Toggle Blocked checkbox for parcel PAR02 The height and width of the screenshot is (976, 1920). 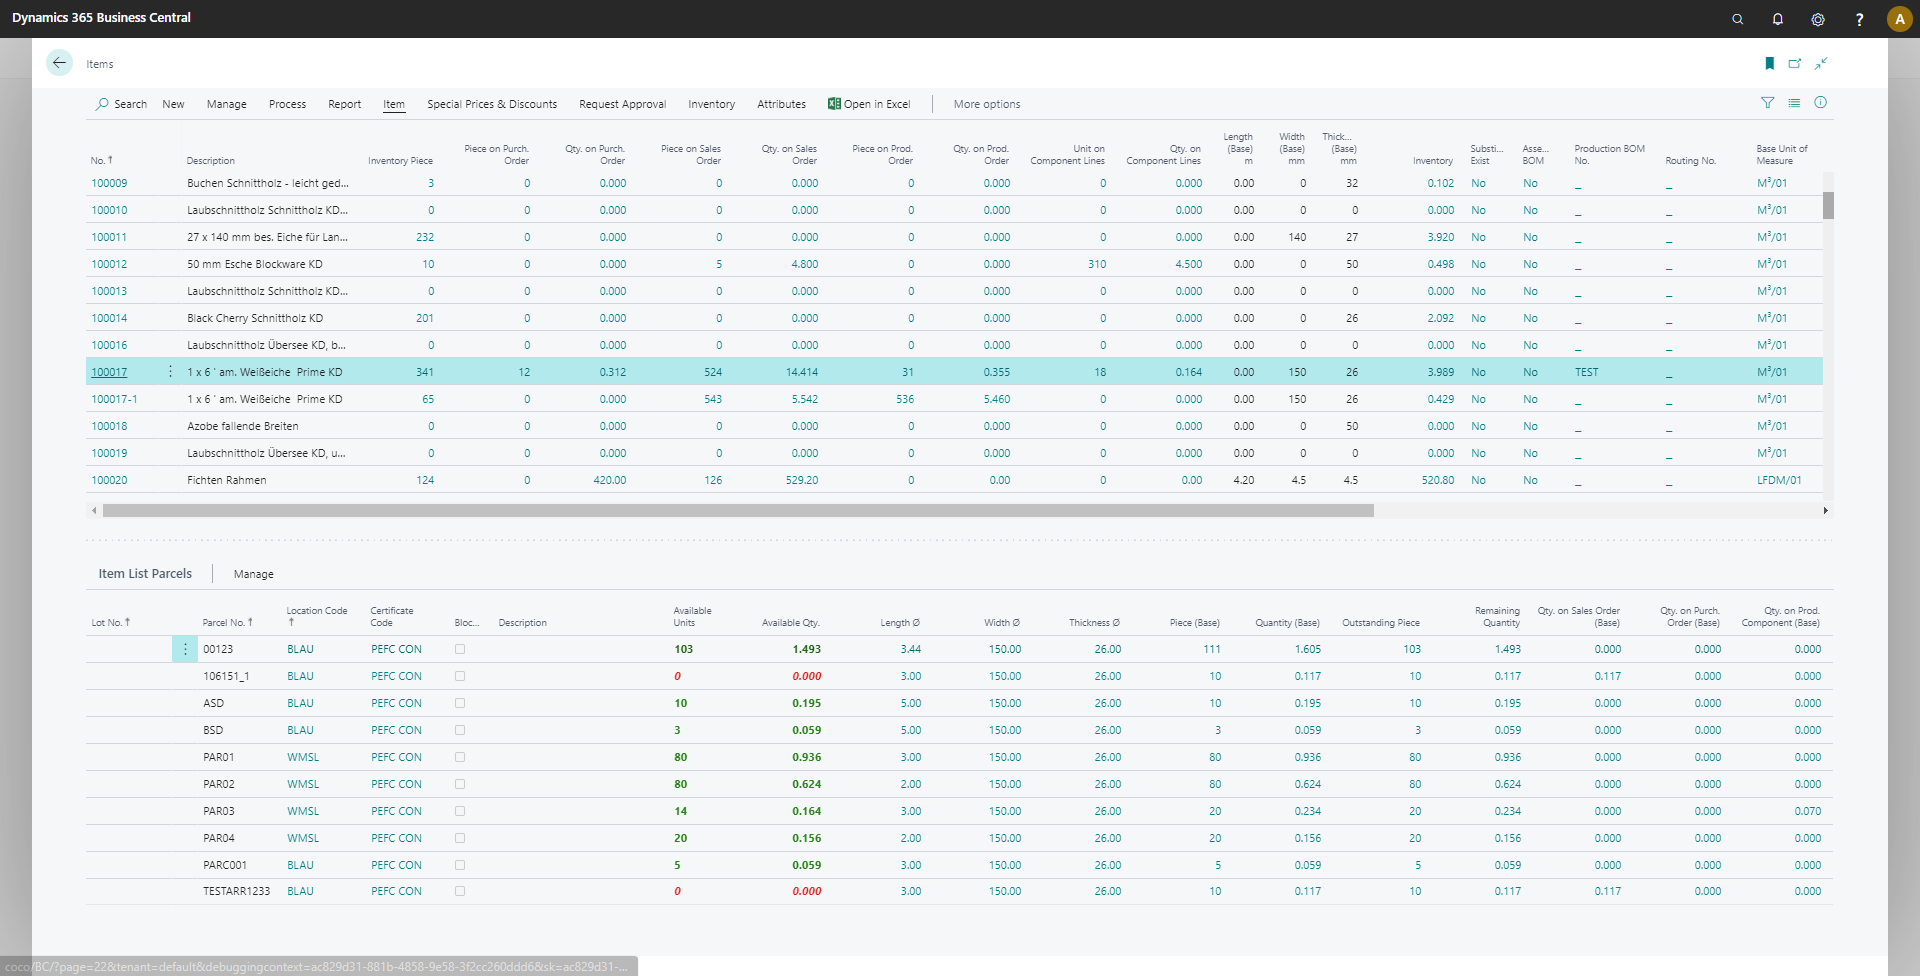(460, 784)
